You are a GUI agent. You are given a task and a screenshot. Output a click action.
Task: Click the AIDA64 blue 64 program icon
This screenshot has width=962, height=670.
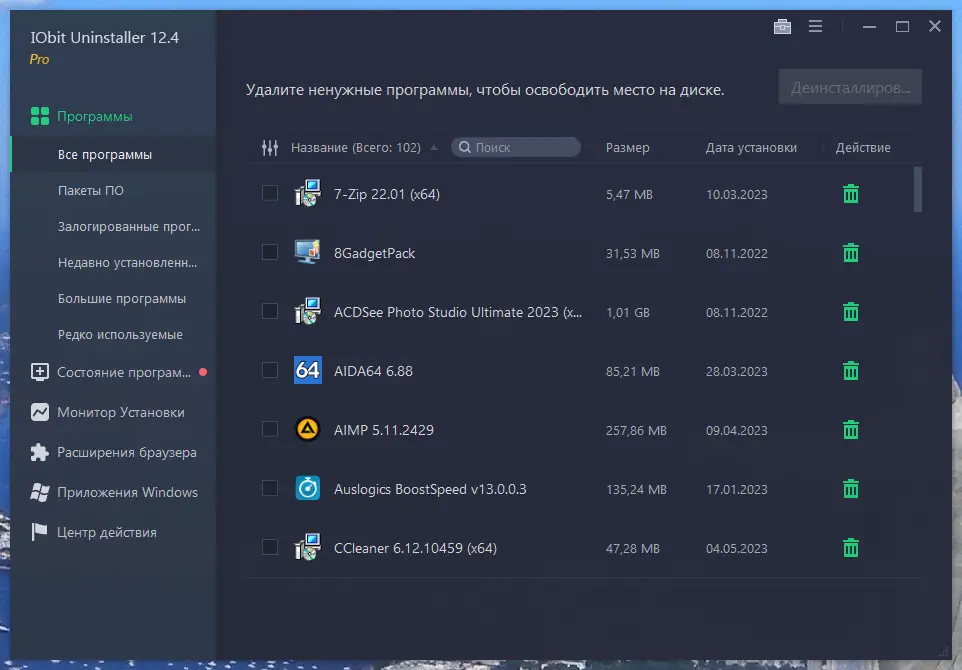pos(307,370)
